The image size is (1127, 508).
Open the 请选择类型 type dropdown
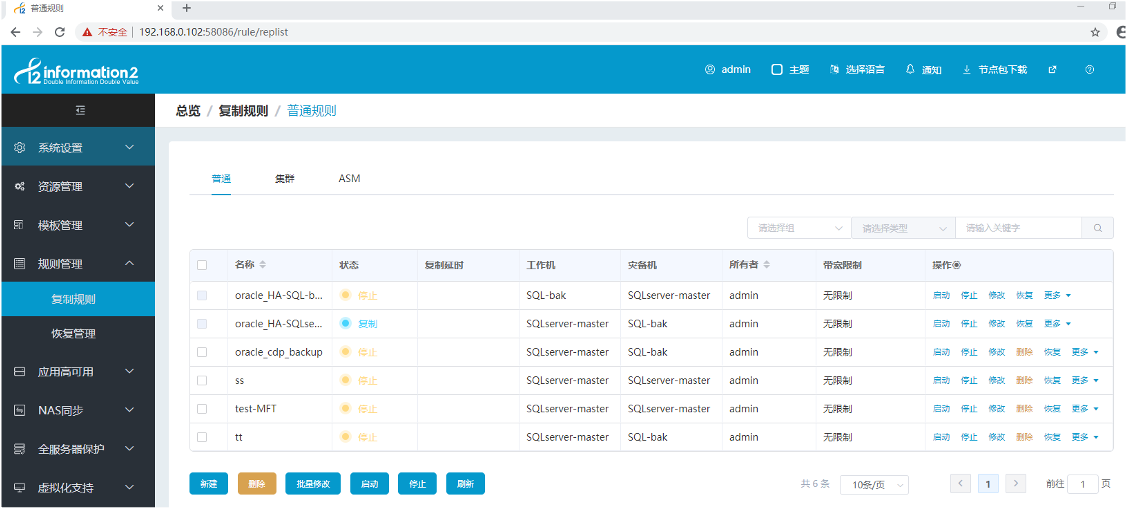(x=903, y=228)
